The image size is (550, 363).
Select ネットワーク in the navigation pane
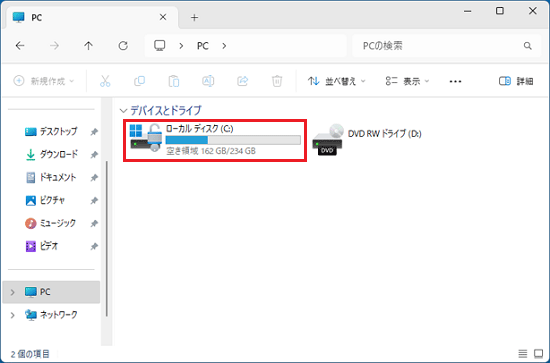tap(51, 315)
